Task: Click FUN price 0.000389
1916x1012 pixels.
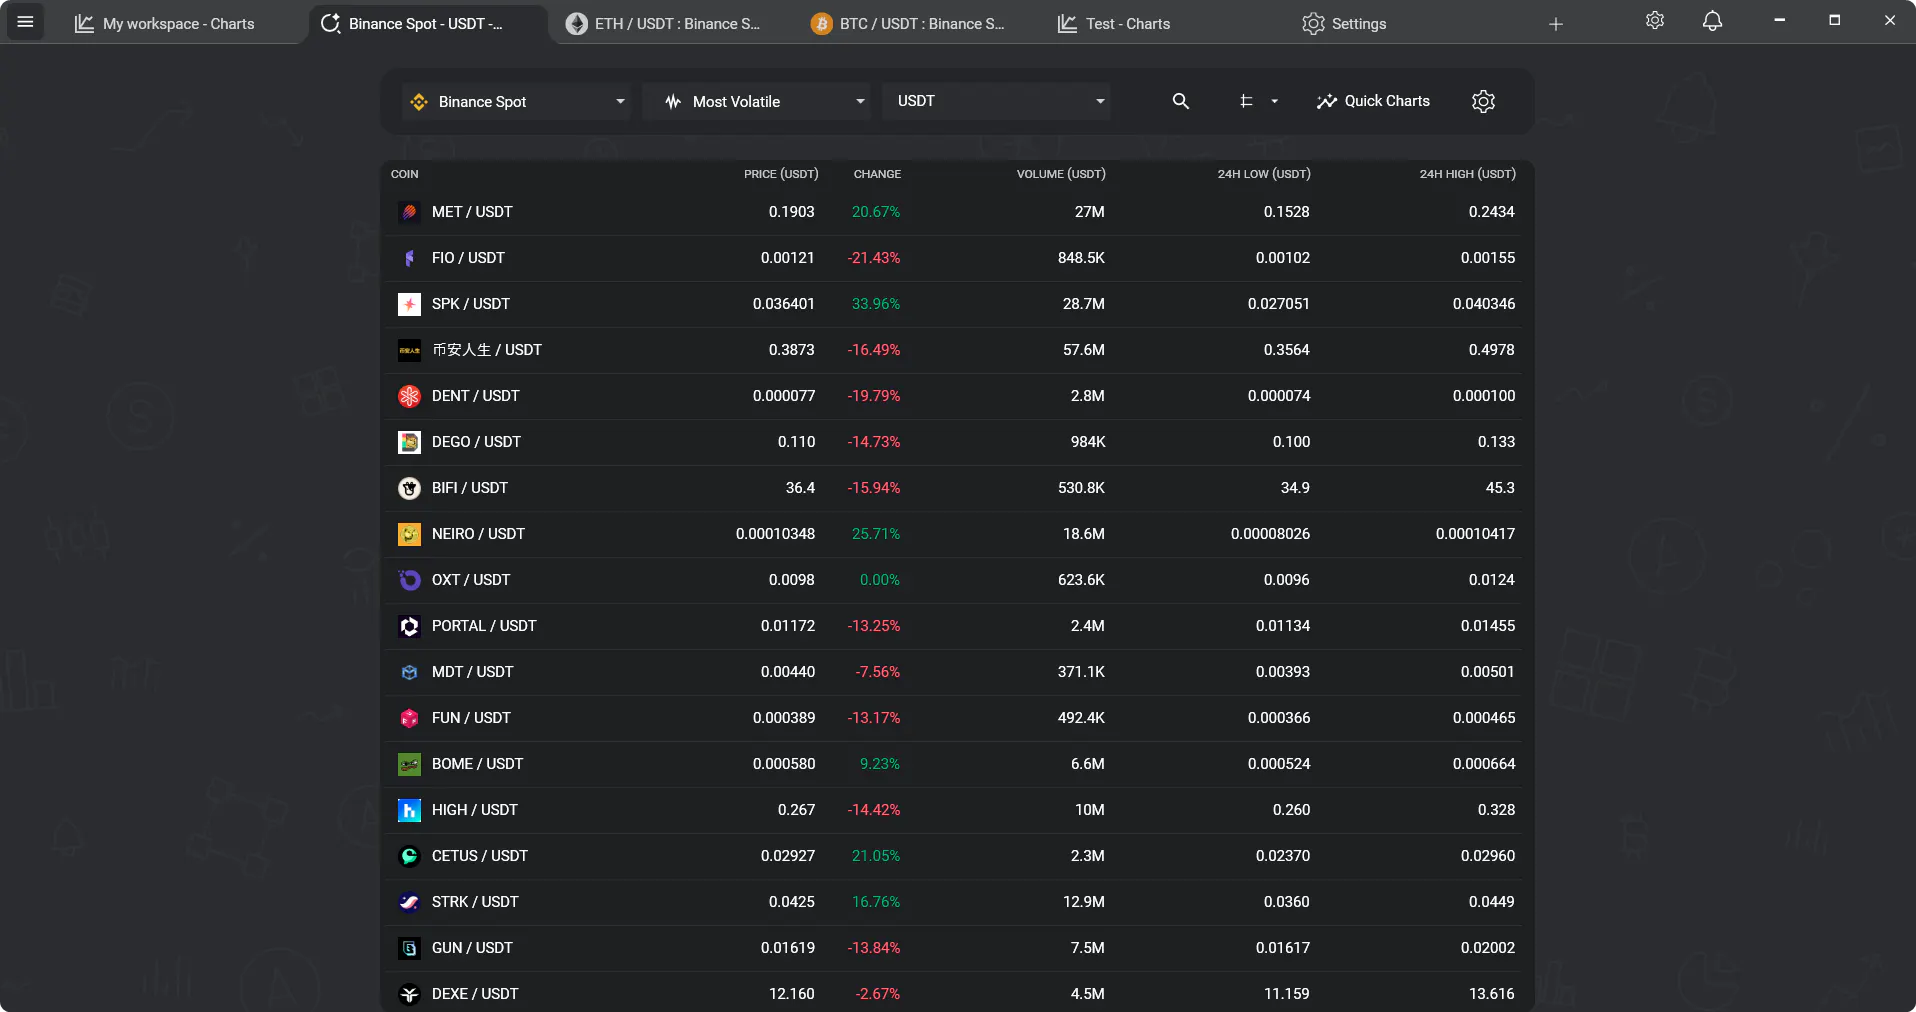Action: [784, 718]
